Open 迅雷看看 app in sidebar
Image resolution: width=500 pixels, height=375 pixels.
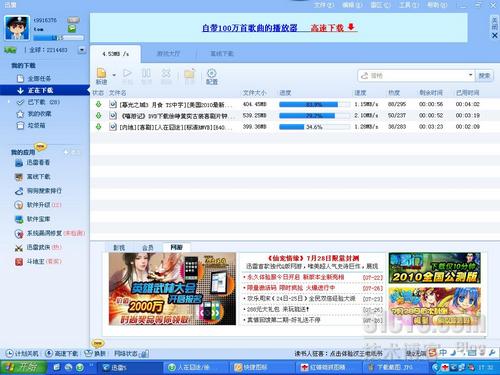click(x=32, y=163)
